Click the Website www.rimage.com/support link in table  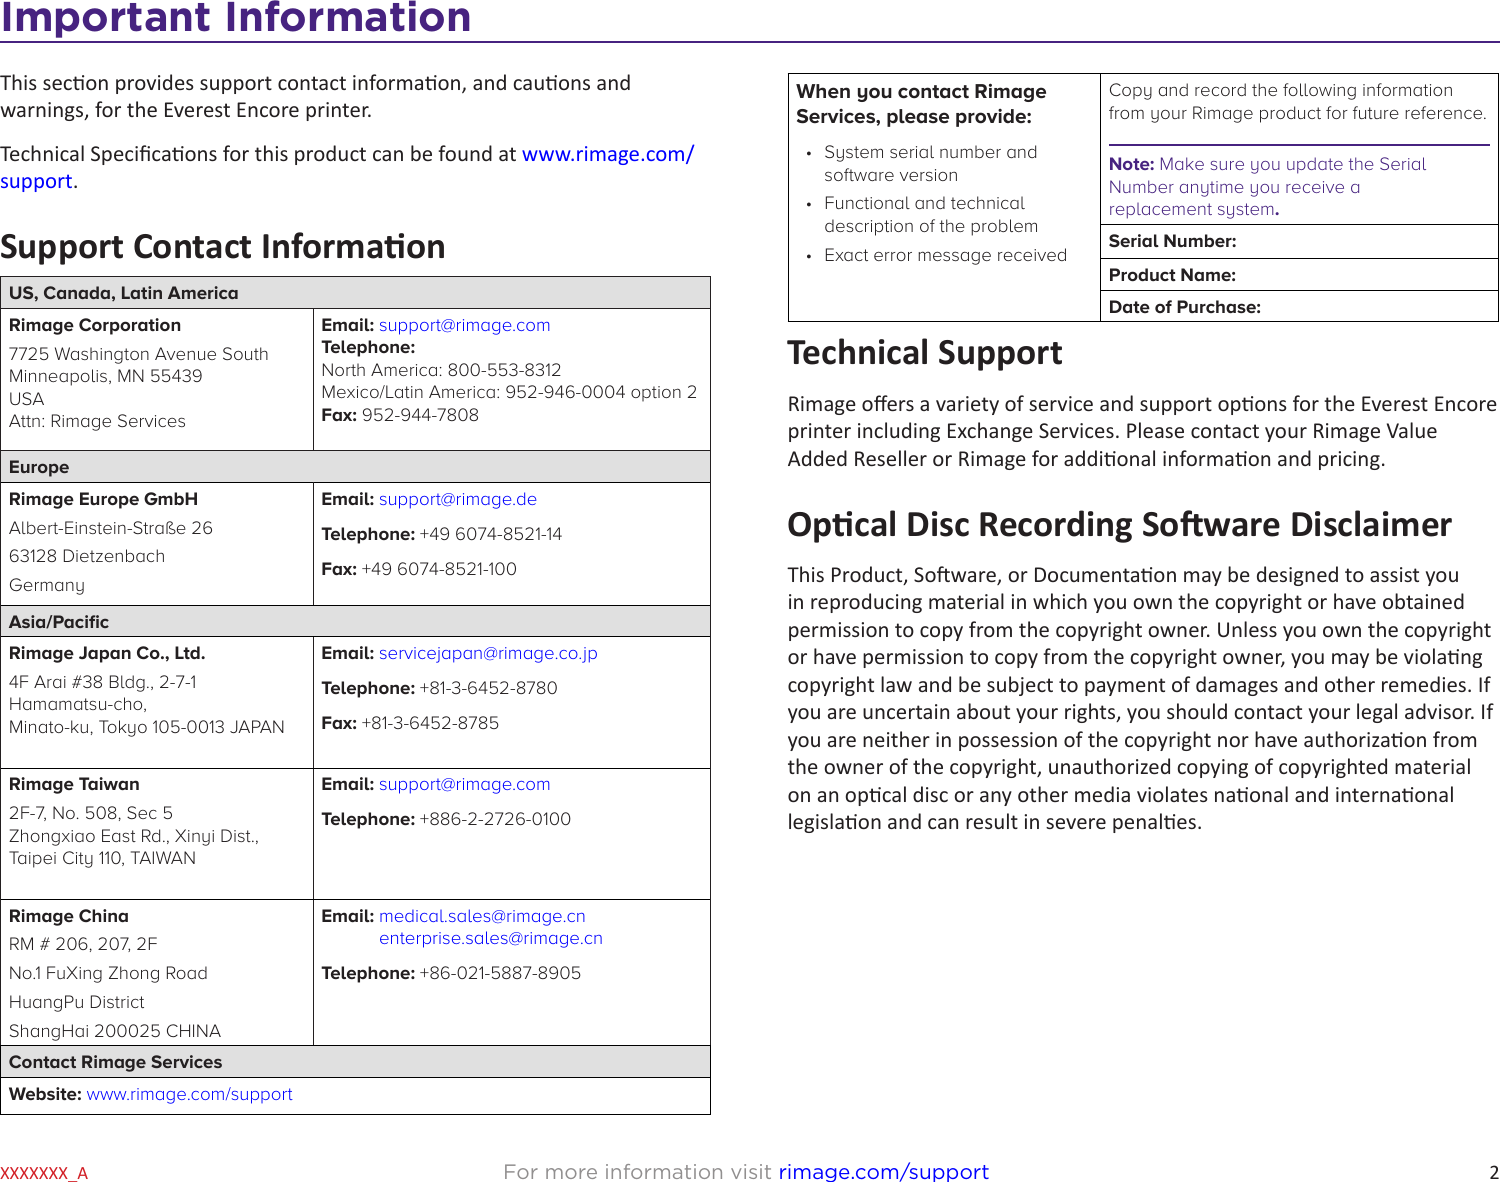189,1094
